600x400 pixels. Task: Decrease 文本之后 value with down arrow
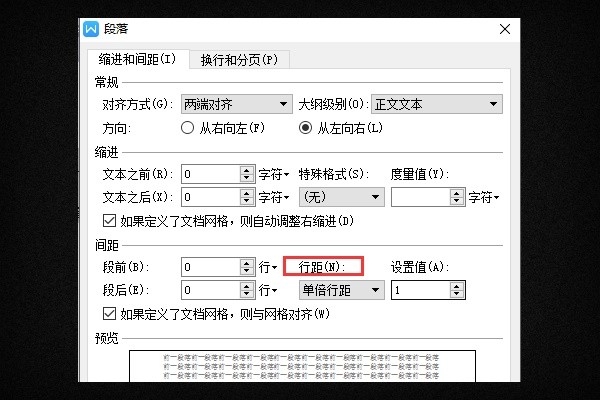(x=247, y=201)
